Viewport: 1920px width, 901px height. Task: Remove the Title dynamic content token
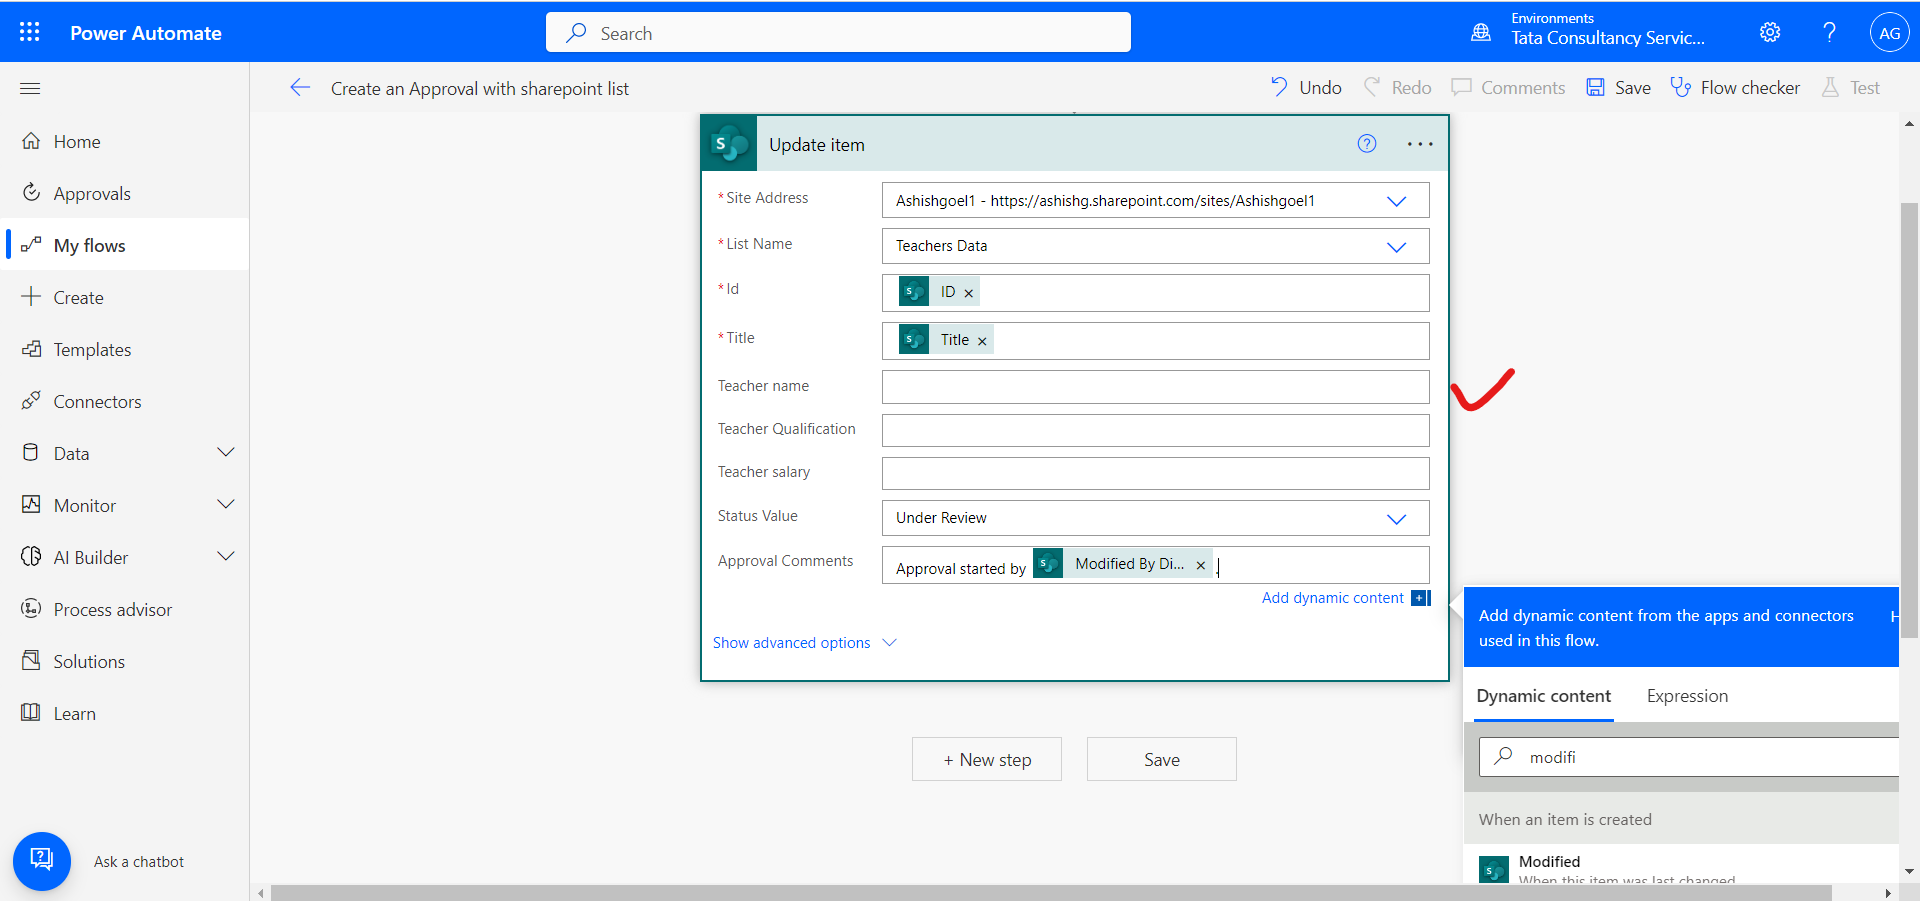coord(983,340)
